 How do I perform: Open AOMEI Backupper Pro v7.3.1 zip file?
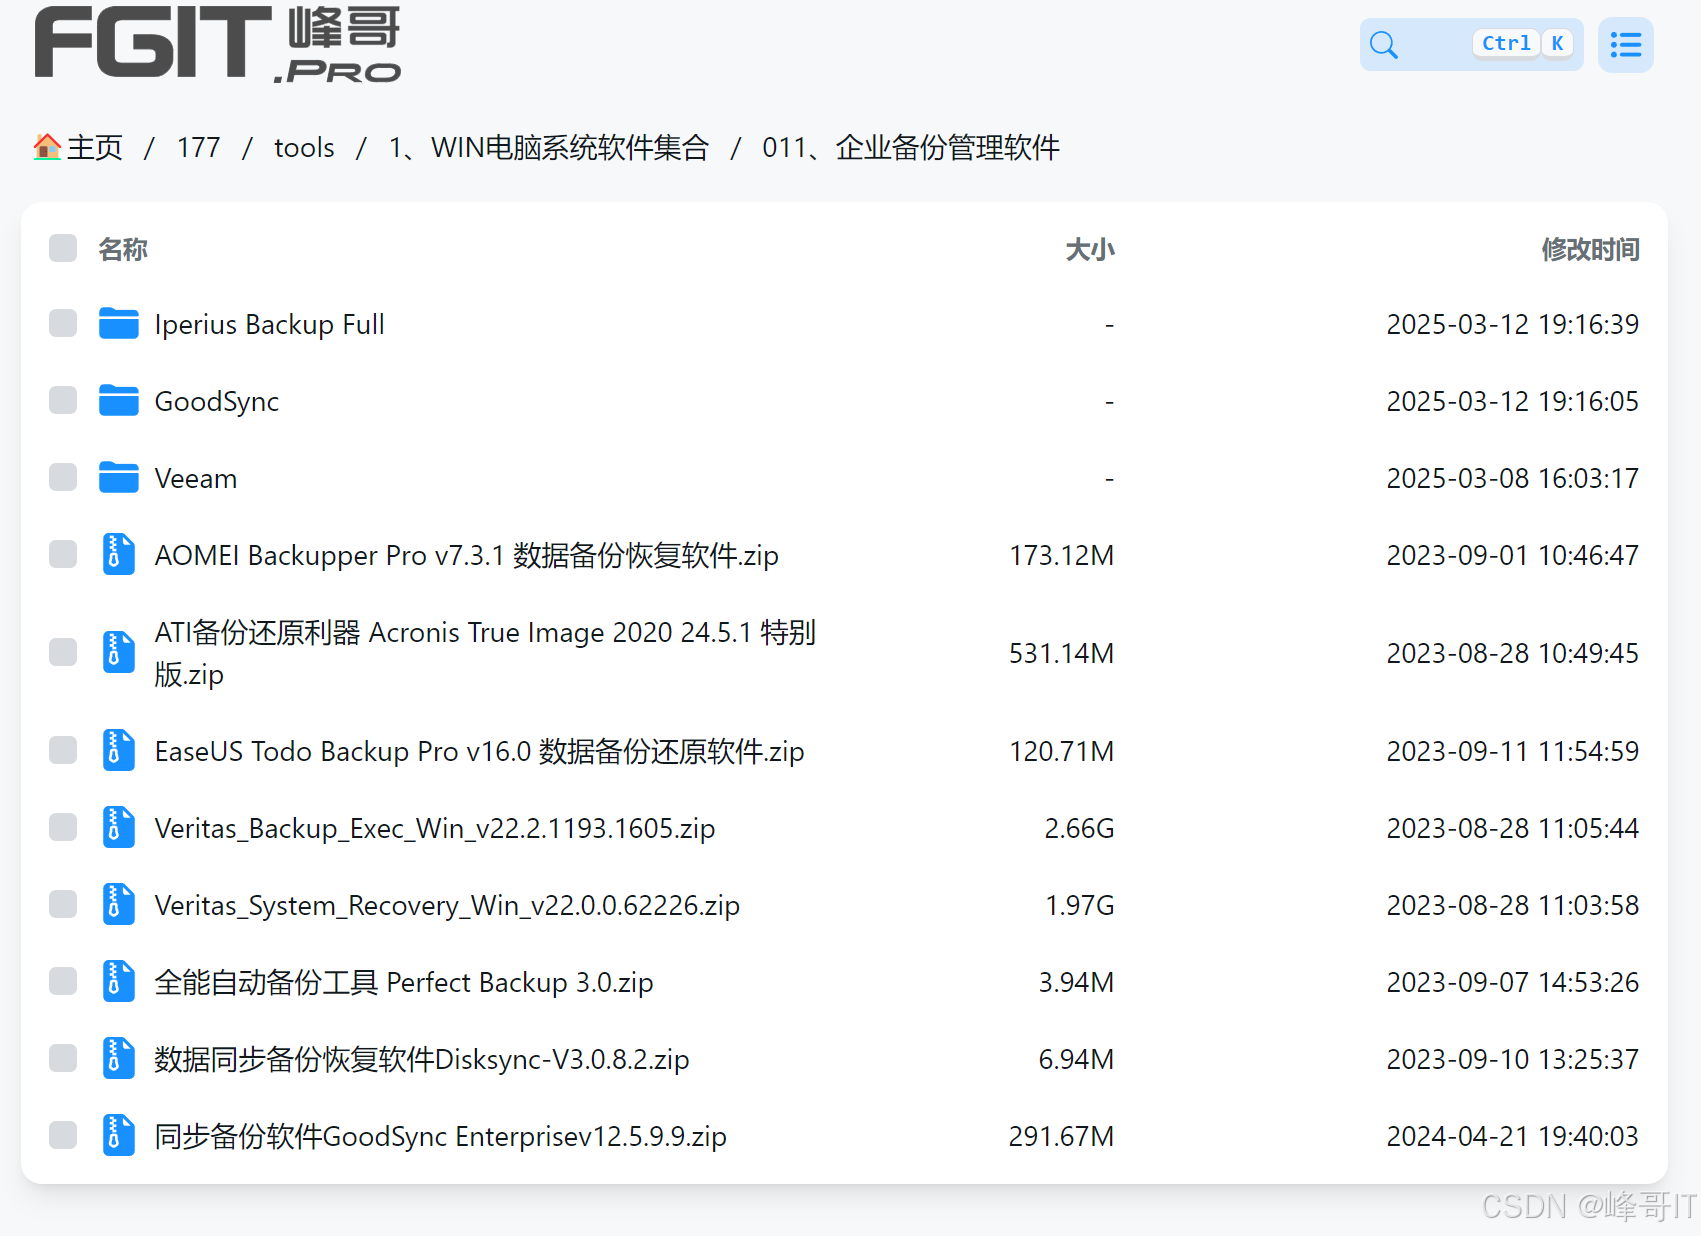467,556
